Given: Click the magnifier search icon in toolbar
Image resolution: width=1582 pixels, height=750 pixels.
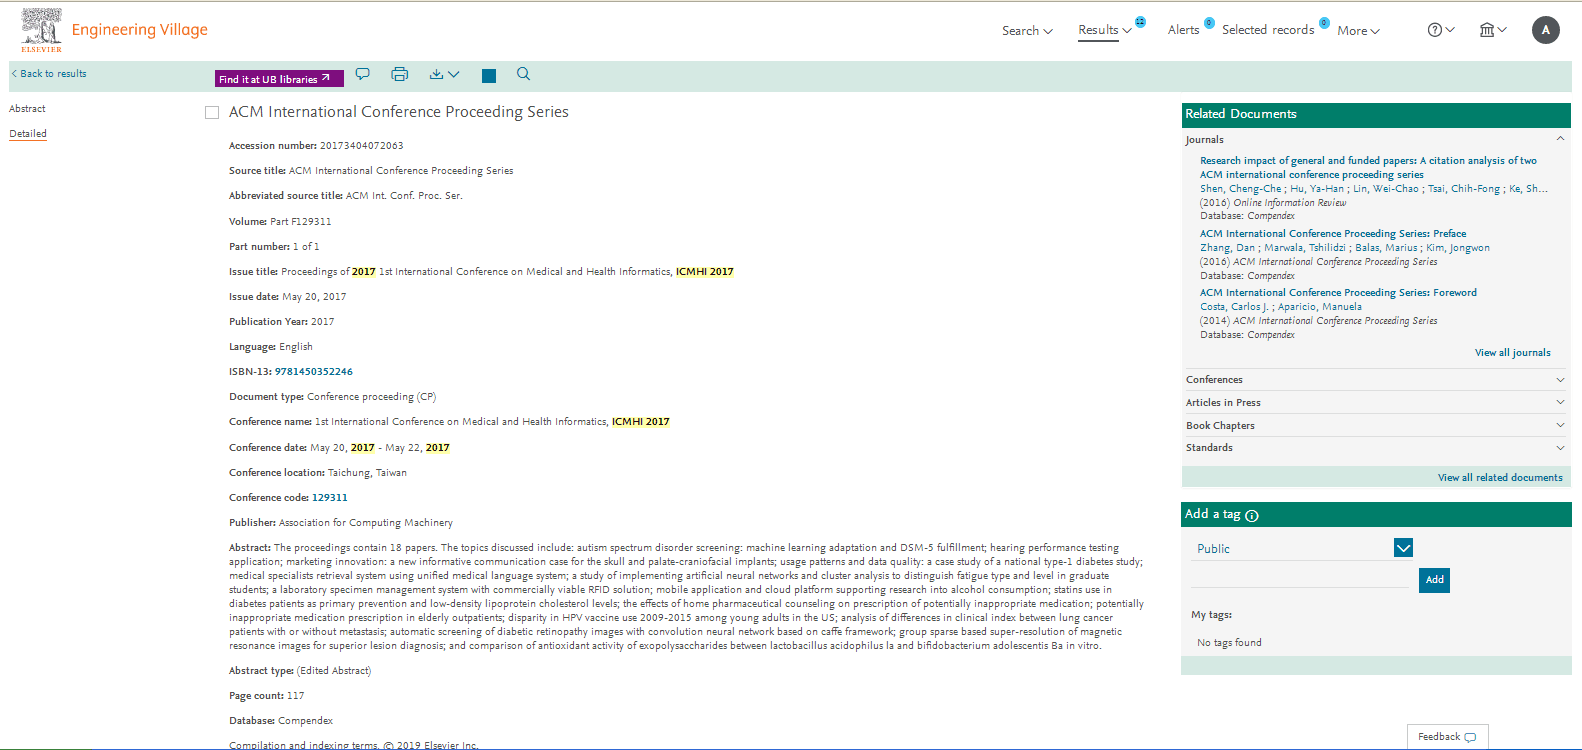Looking at the screenshot, I should [x=523, y=74].
